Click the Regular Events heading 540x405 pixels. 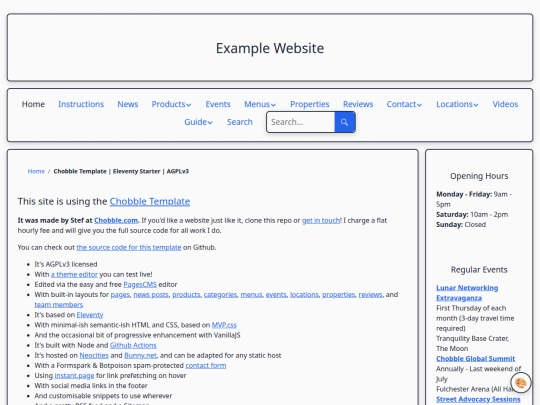(479, 270)
